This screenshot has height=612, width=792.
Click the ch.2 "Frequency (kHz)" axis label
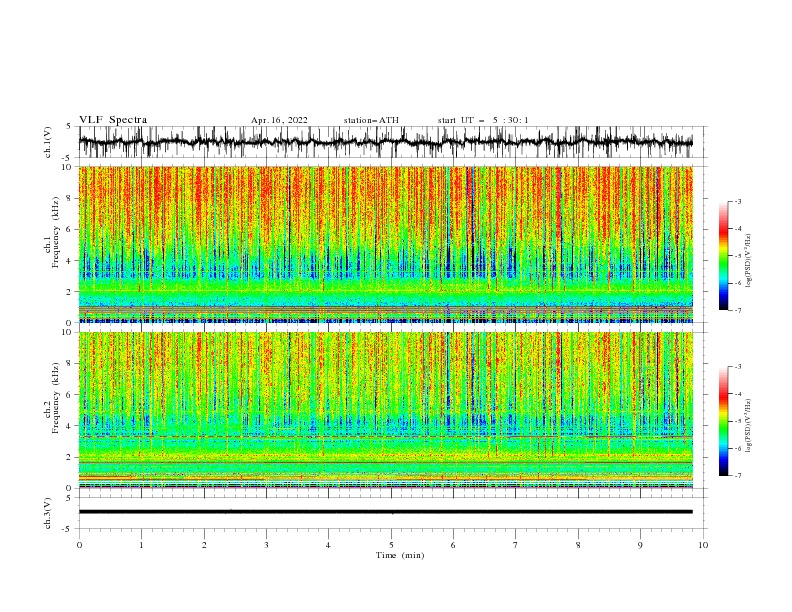(x=55, y=397)
